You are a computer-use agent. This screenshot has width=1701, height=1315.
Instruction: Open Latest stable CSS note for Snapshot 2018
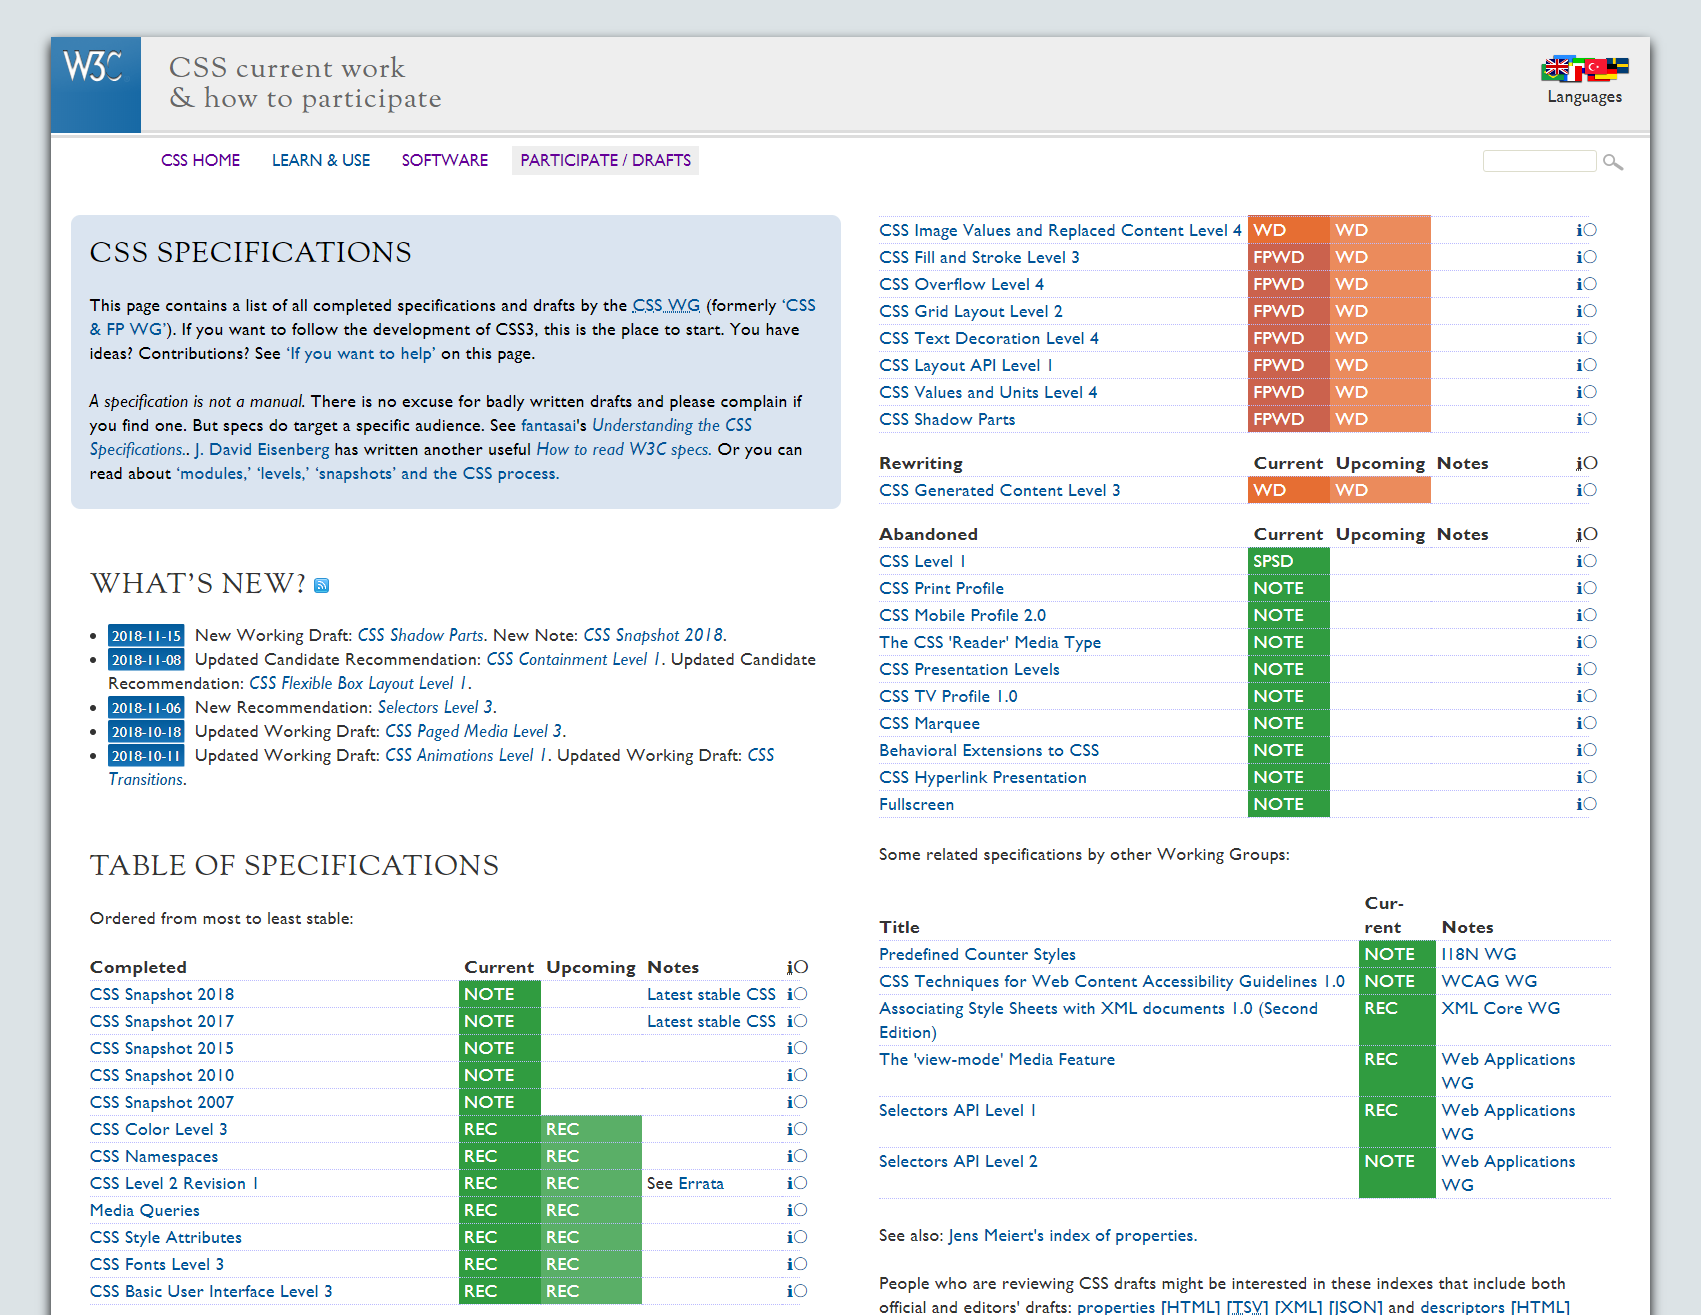click(x=711, y=994)
